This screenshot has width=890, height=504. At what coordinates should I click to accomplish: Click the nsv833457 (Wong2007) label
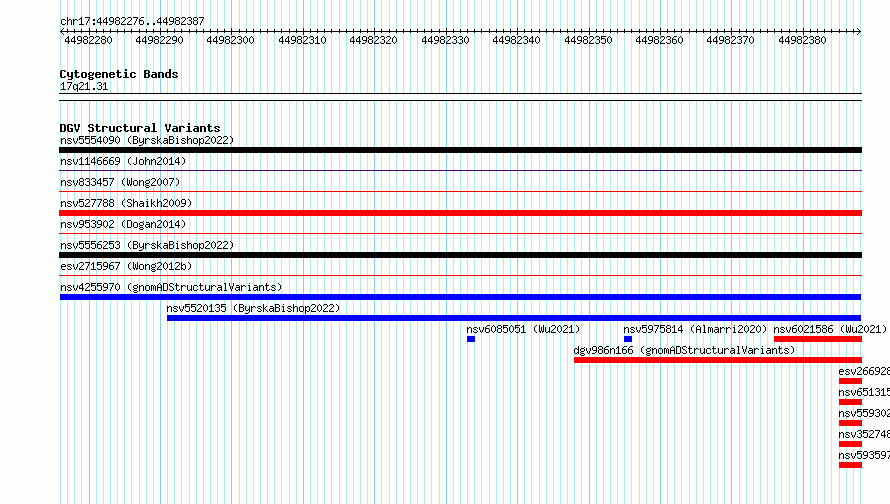[120, 182]
